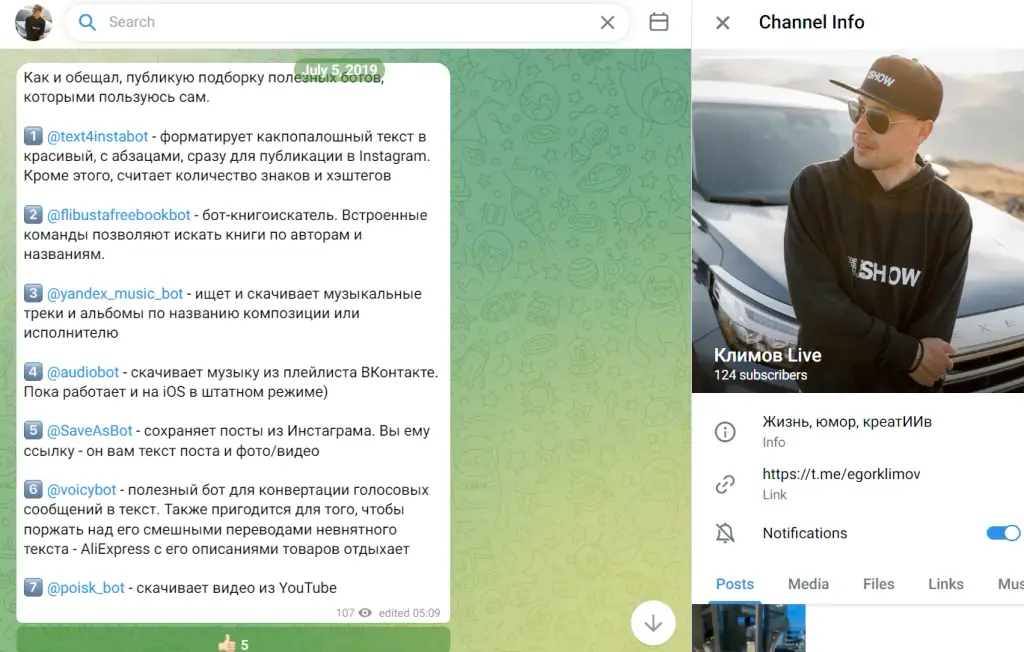Screen dimensions: 1024x652
Task: Close the Channel Info panel
Action: [722, 23]
